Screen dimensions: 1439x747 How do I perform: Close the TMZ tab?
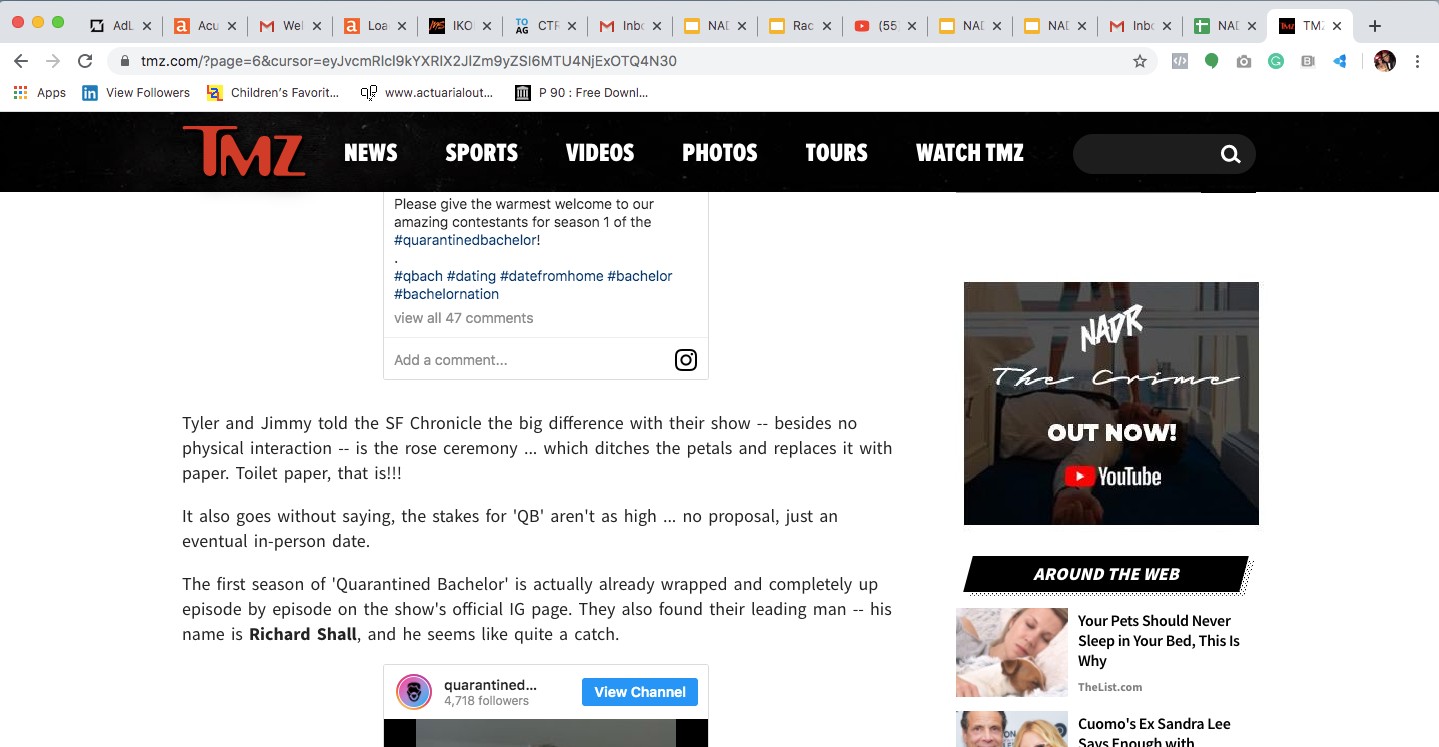point(1337,26)
